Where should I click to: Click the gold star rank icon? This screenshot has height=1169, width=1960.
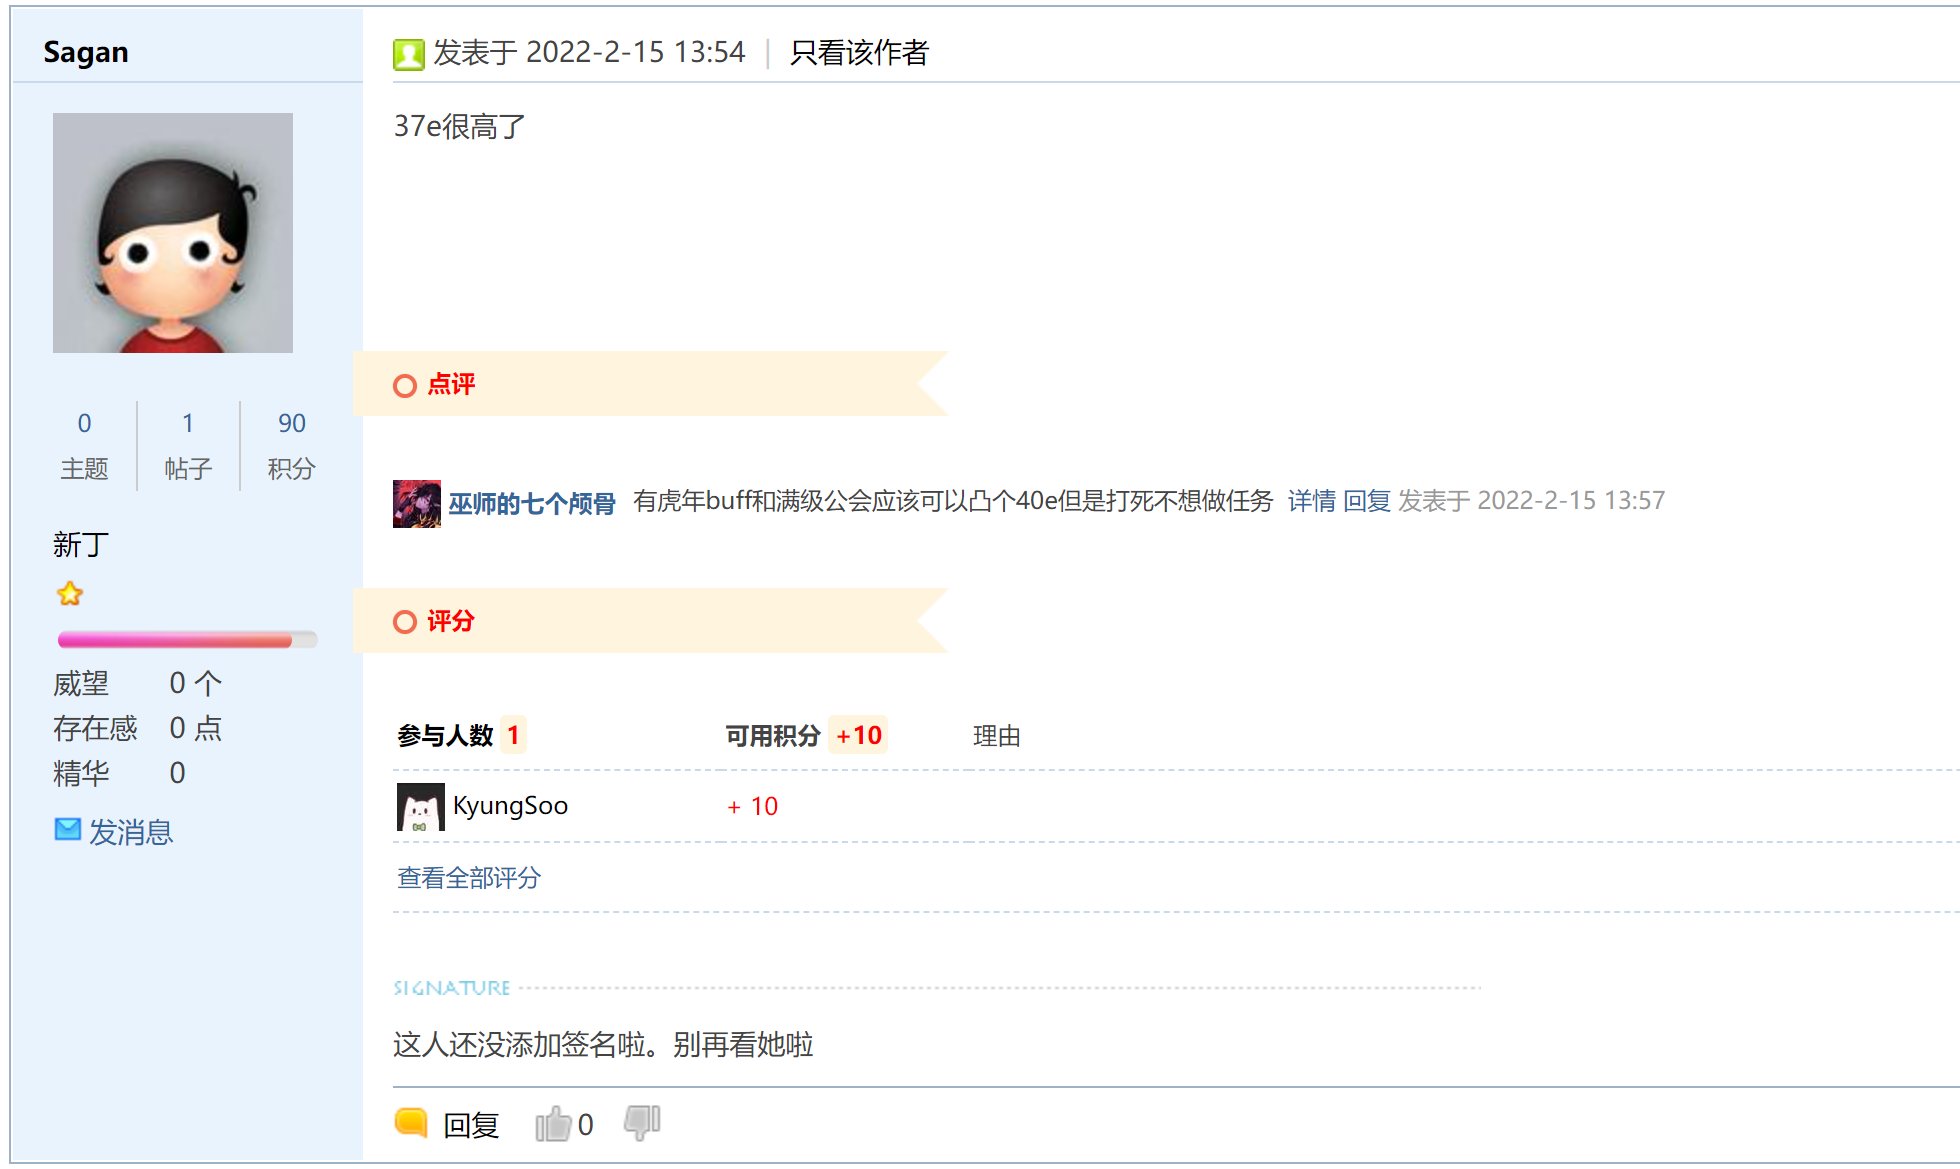click(x=70, y=594)
